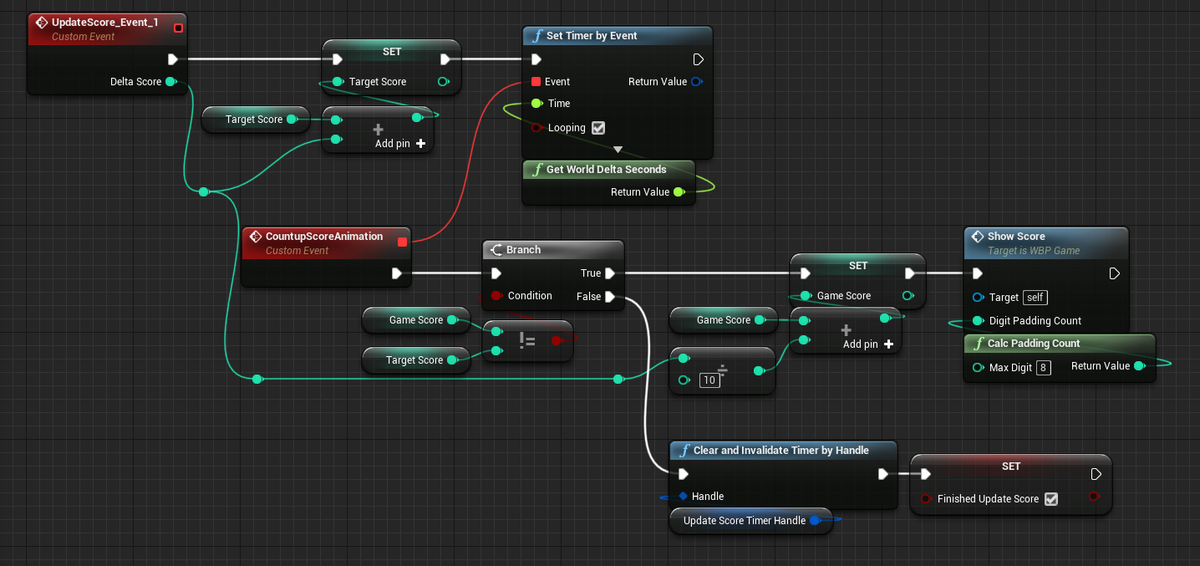Click the Digit Padding Count input pin
This screenshot has height=566, width=1200.
click(978, 321)
